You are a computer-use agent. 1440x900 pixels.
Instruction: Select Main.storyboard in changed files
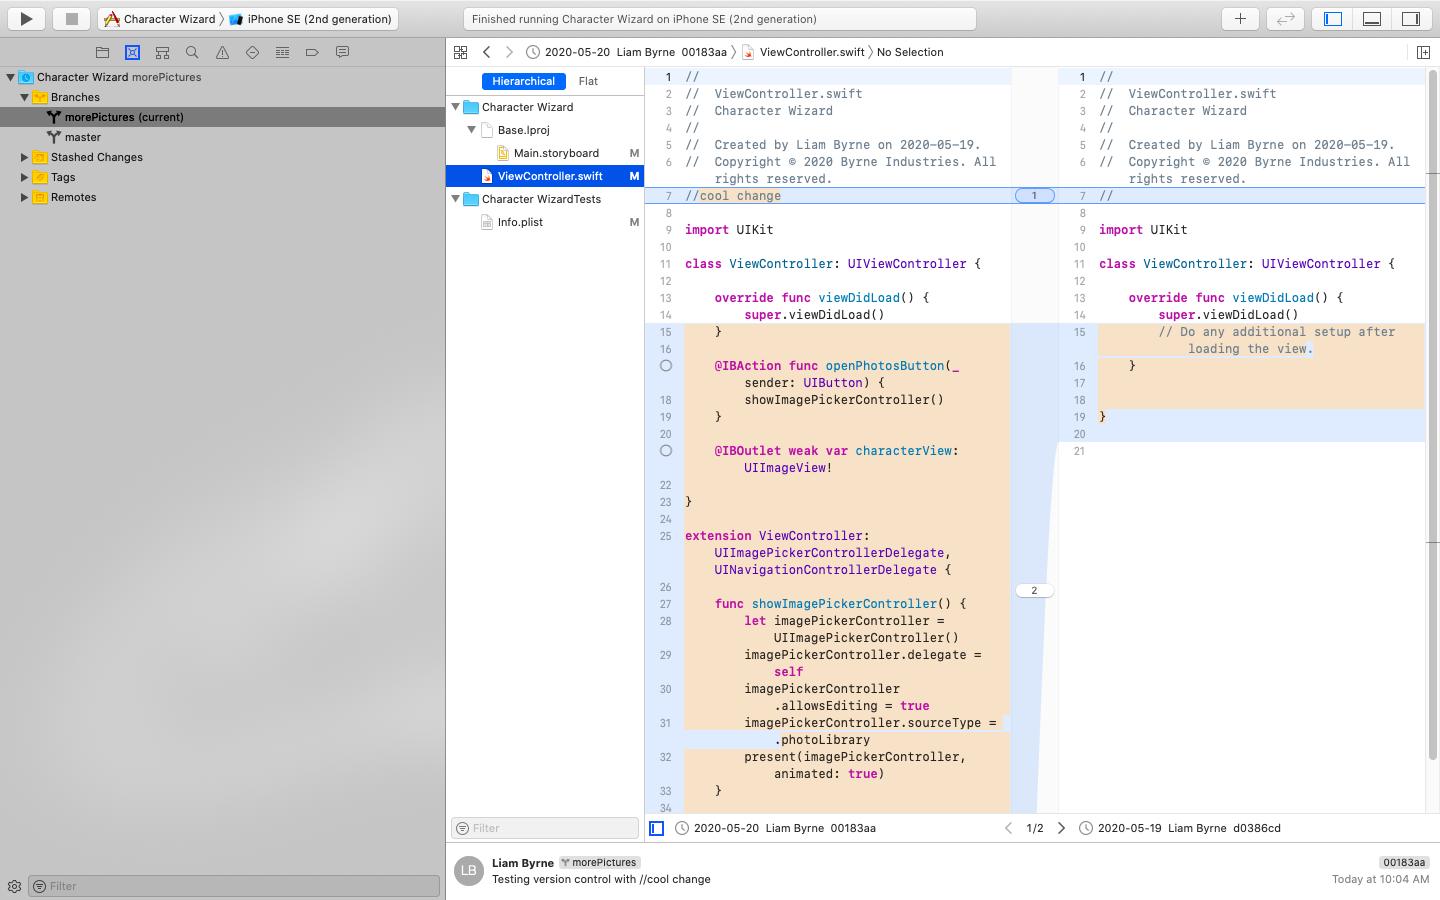pos(545,153)
